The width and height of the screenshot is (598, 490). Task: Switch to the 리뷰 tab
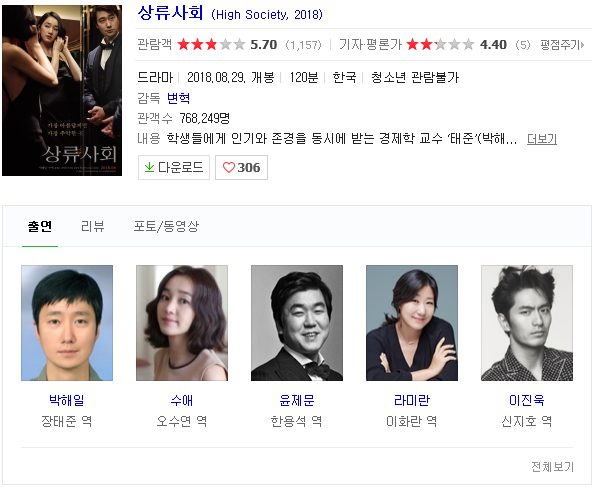click(93, 226)
